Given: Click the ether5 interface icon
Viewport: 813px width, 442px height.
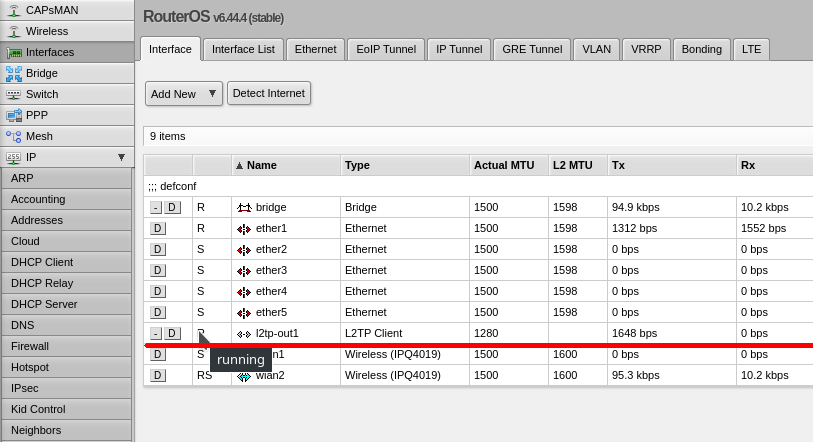Looking at the screenshot, I should pos(244,313).
